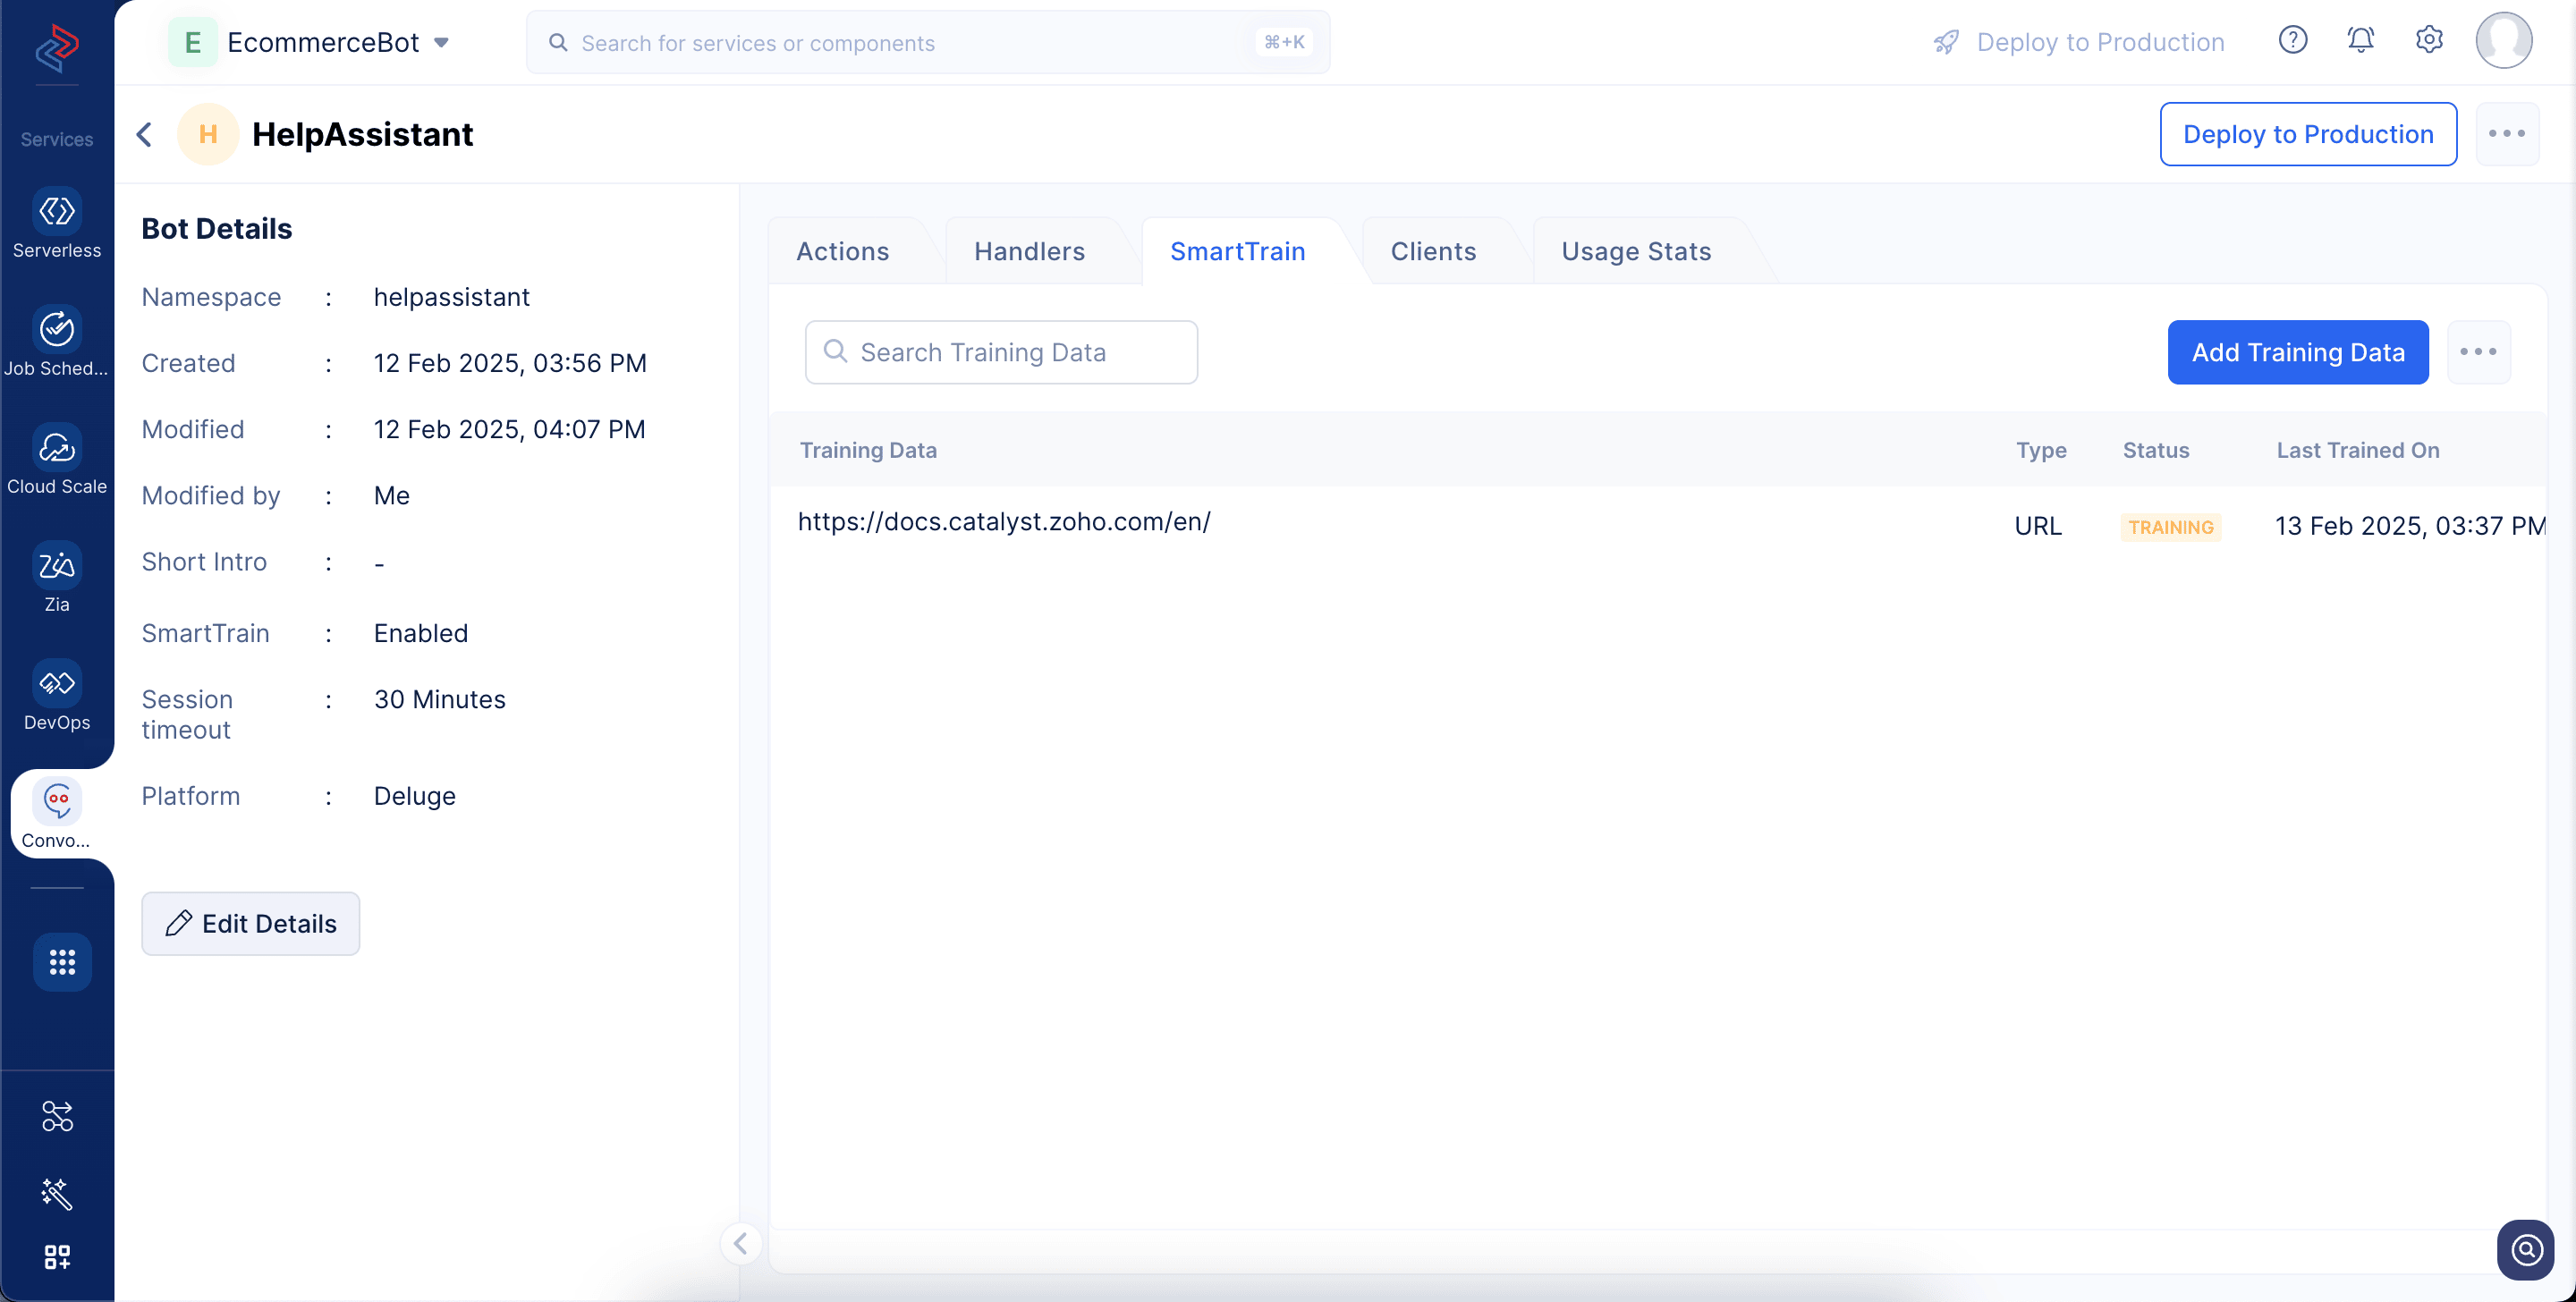Viewport: 2576px width, 1302px height.
Task: Click the magic wand icon in sidebar
Action: [x=57, y=1193]
